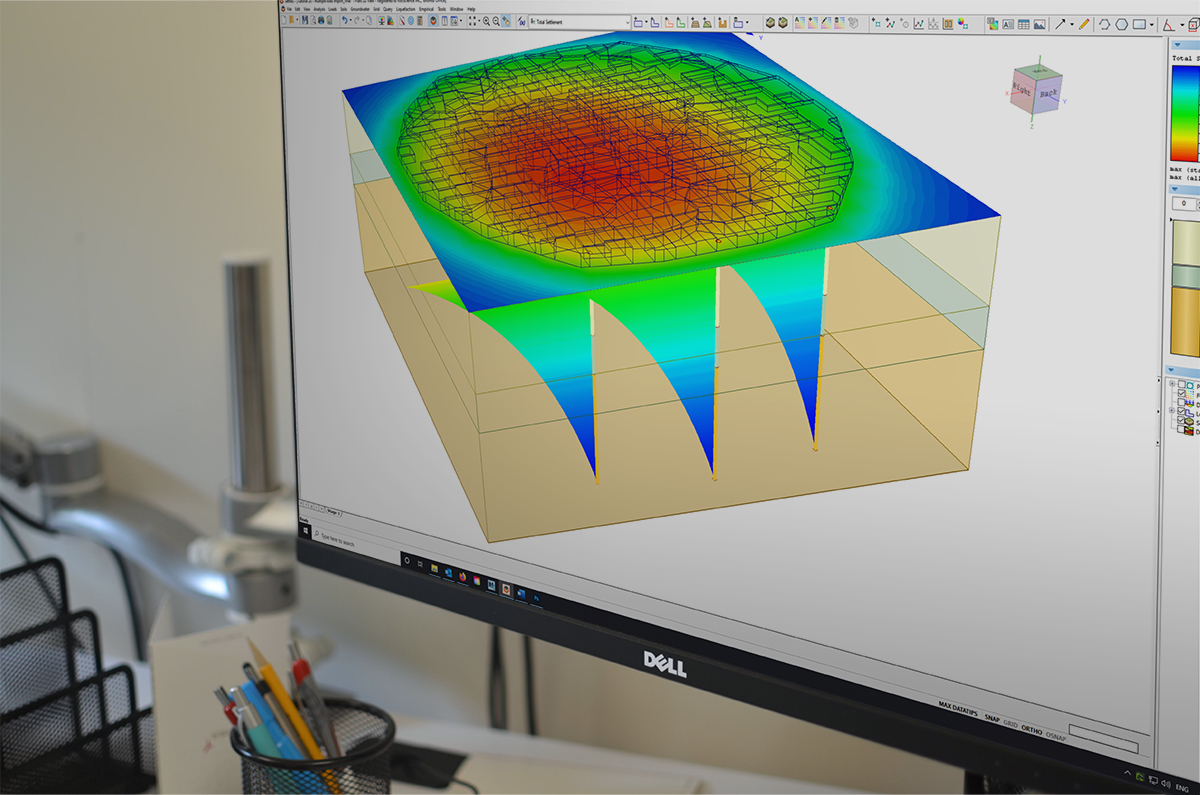Open the Loads menu
This screenshot has width=1200, height=795.
[331, 9]
